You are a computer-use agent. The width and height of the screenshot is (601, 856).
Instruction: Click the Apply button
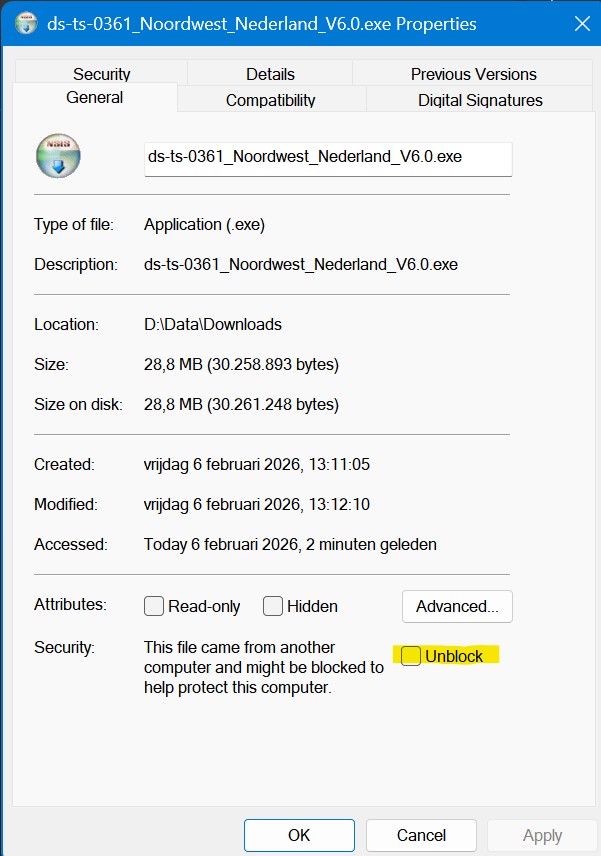coord(542,835)
